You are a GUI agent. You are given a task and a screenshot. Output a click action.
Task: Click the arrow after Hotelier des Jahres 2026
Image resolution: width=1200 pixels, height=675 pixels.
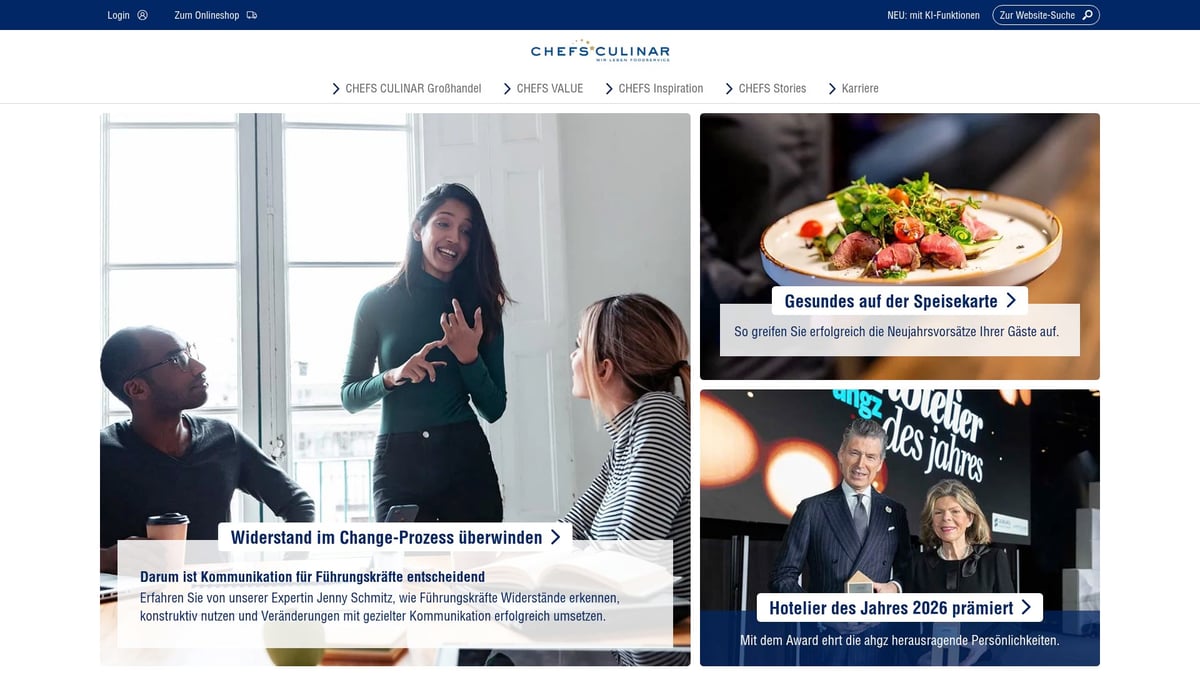pyautogui.click(x=1026, y=607)
